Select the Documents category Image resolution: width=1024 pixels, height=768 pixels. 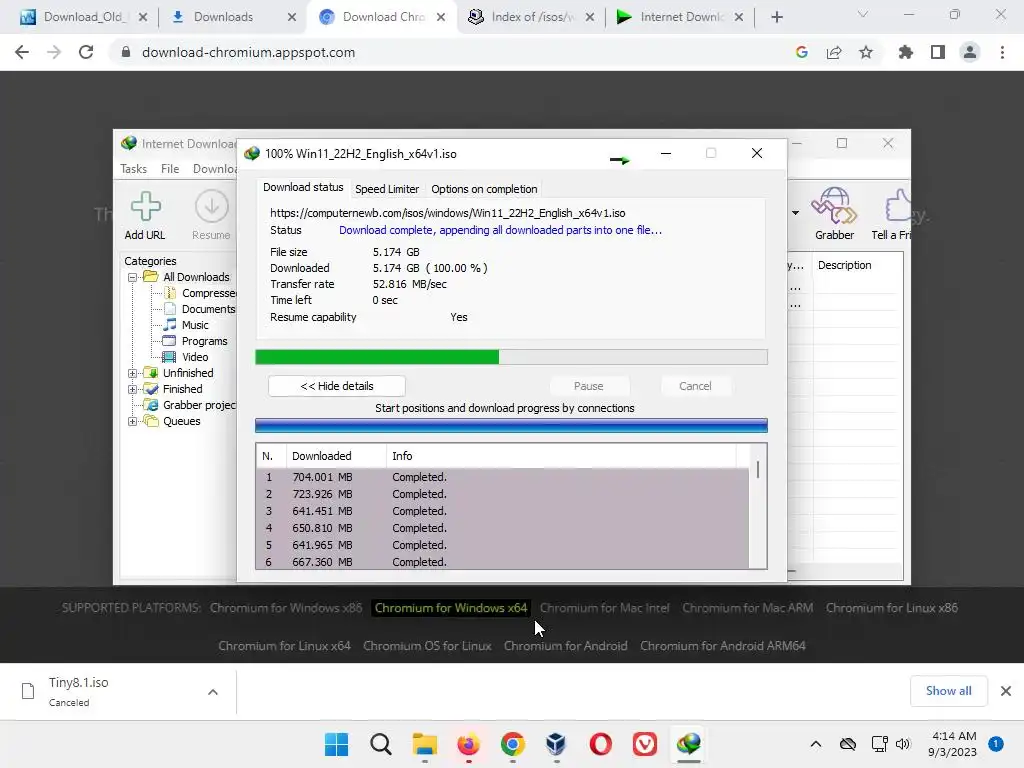click(208, 309)
